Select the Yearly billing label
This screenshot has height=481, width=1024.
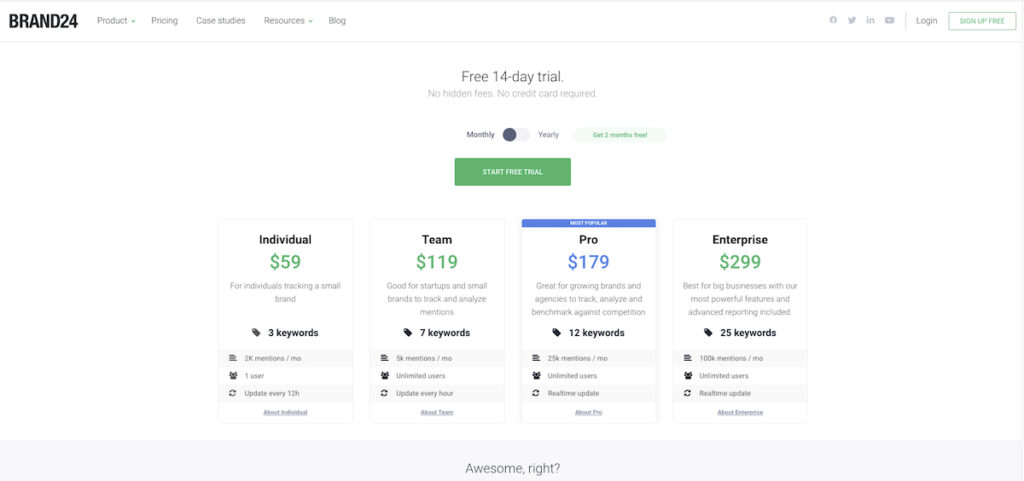click(549, 135)
